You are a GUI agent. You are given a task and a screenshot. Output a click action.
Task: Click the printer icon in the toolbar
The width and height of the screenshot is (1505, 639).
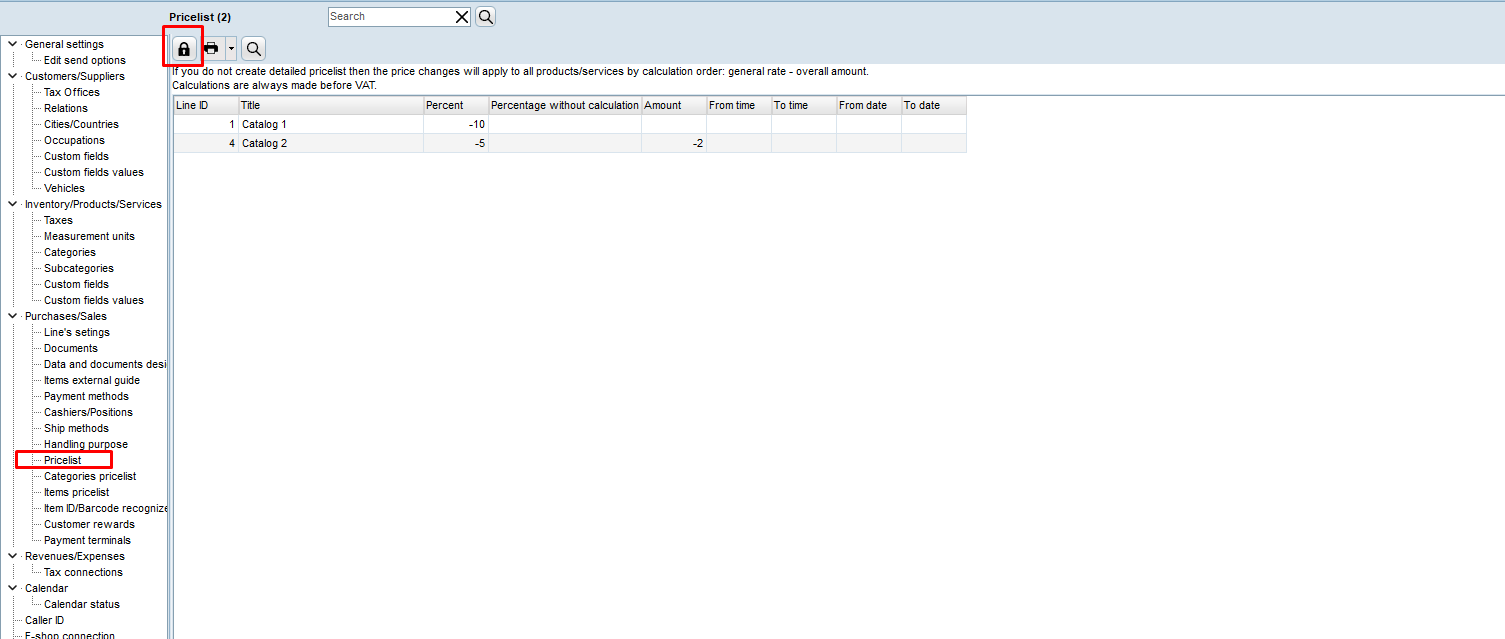211,48
